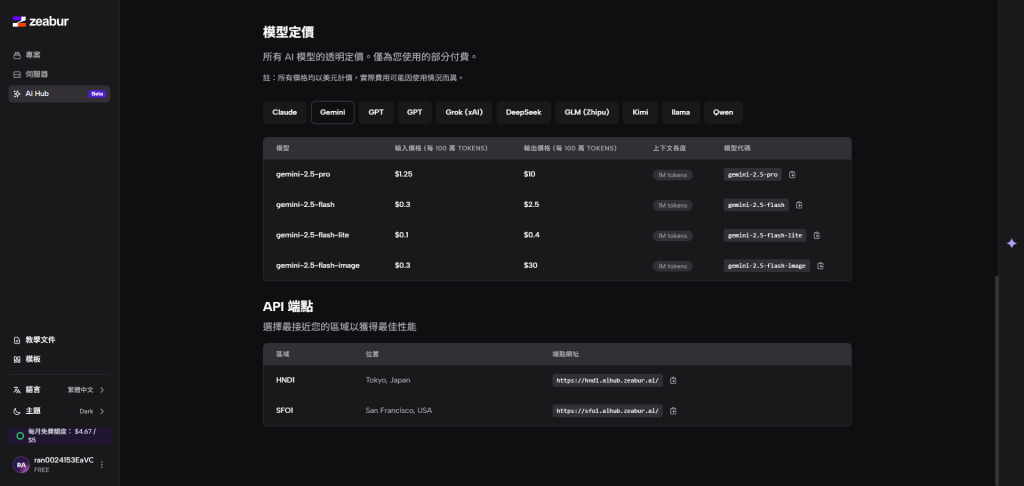Switch to the Claude pricing tab
1024x486 pixels.
coord(285,112)
